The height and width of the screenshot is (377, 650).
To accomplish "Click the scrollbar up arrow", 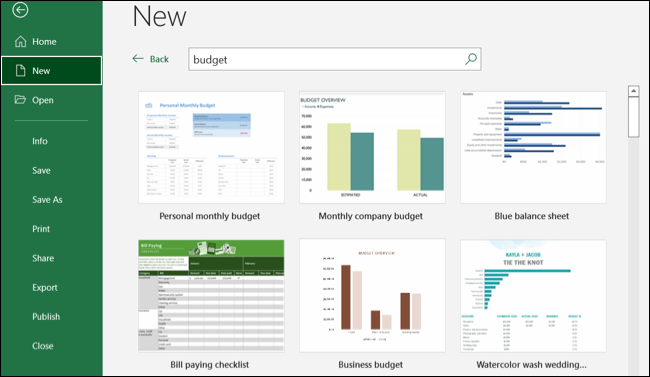I will tap(633, 91).
